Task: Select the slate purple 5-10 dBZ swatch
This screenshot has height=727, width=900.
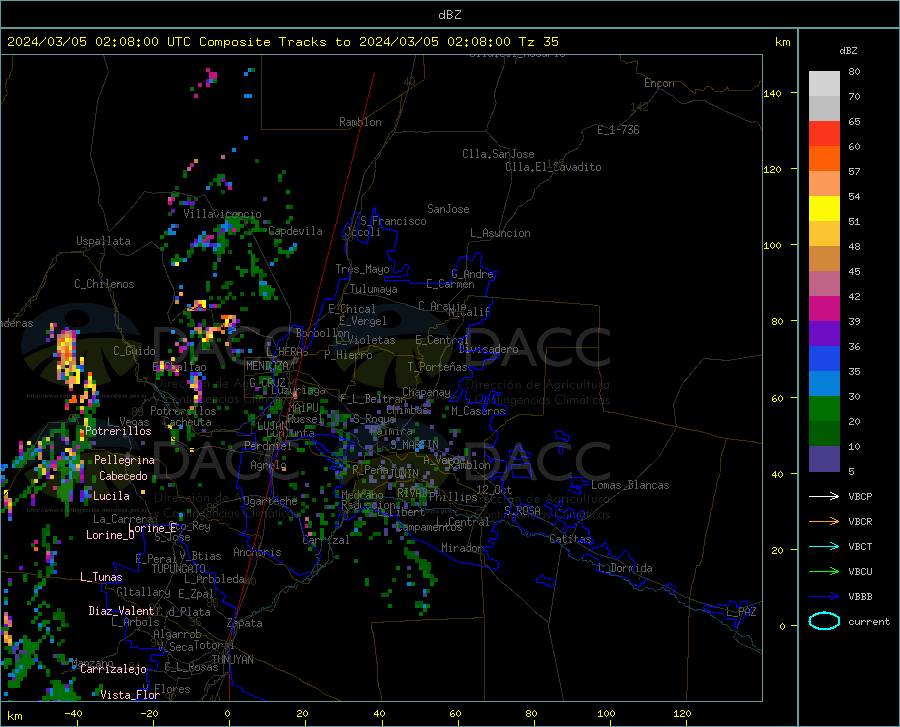Action: [x=824, y=459]
